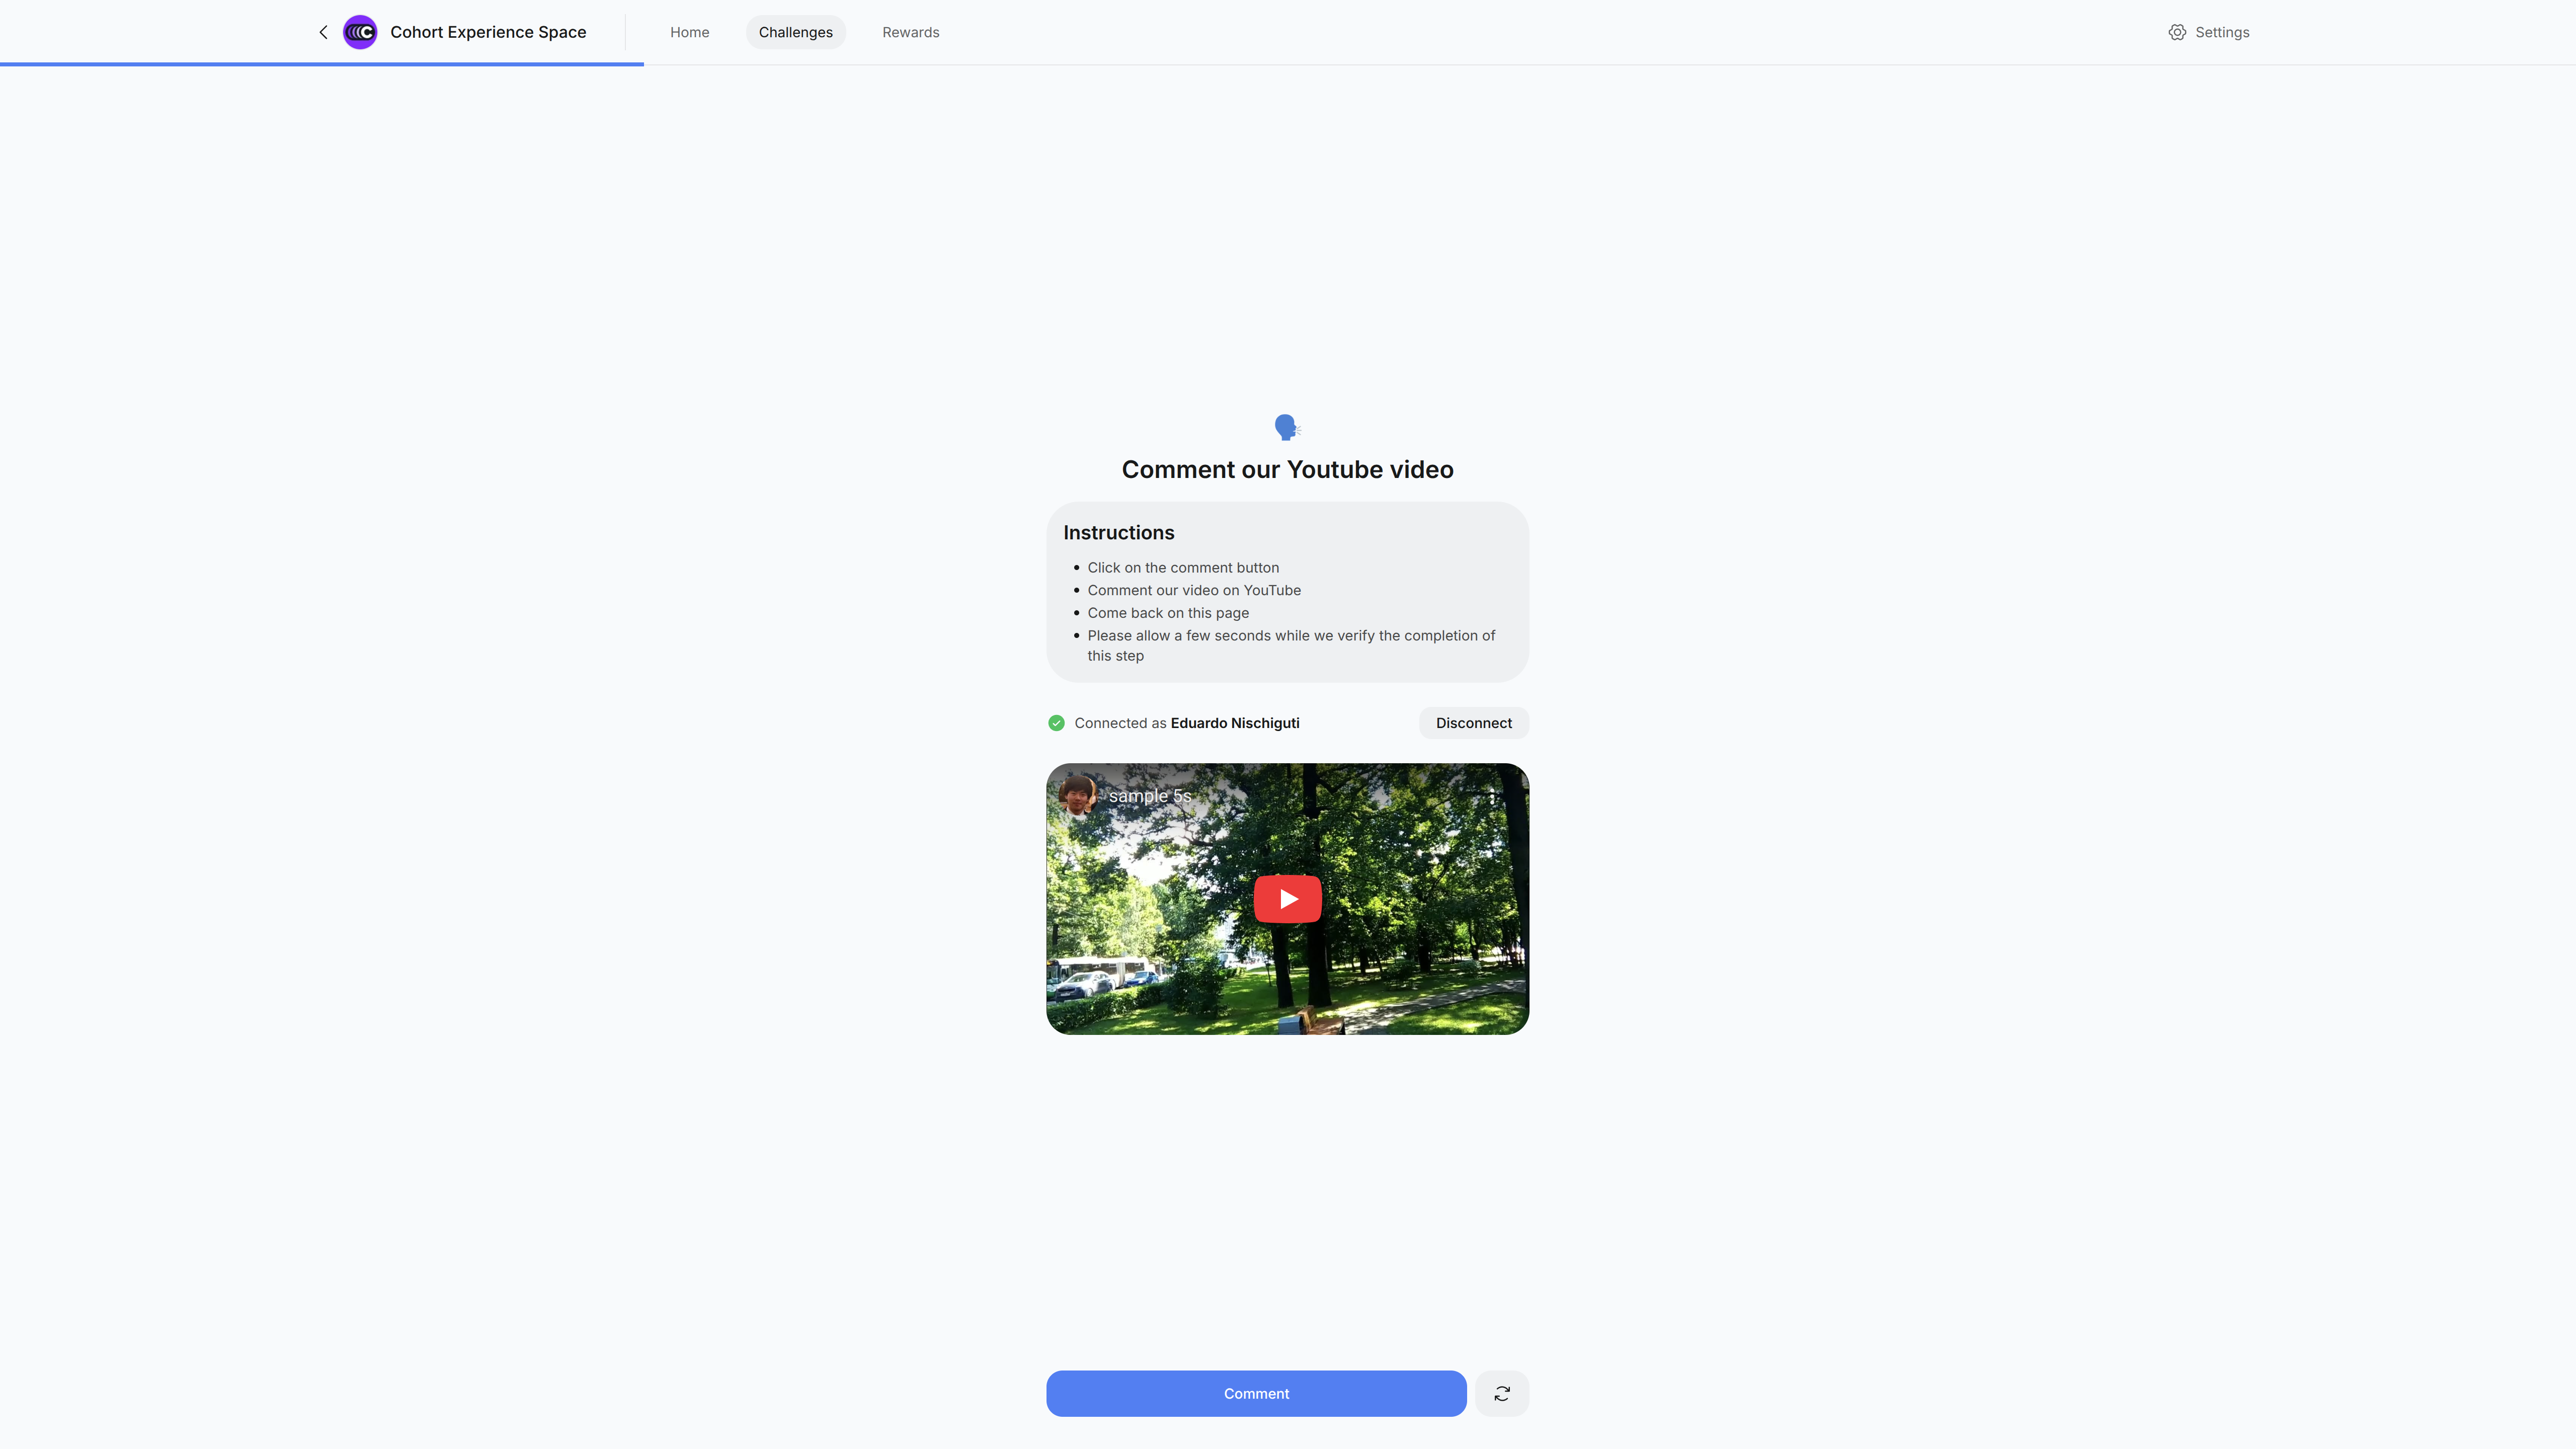
Task: Open the "sample 5s" video title link
Action: pyautogui.click(x=1150, y=796)
